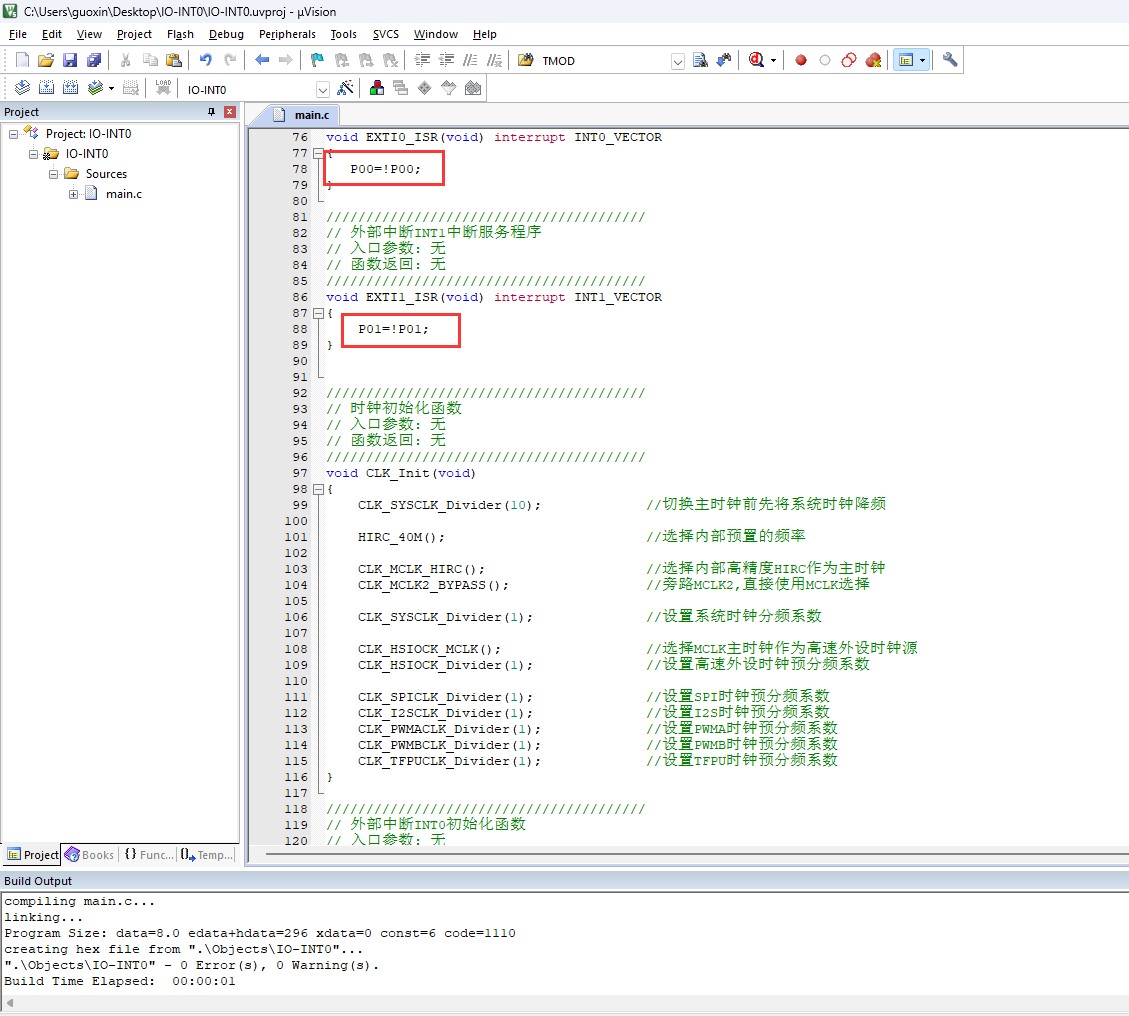Indent selected lines icon

pos(423,60)
